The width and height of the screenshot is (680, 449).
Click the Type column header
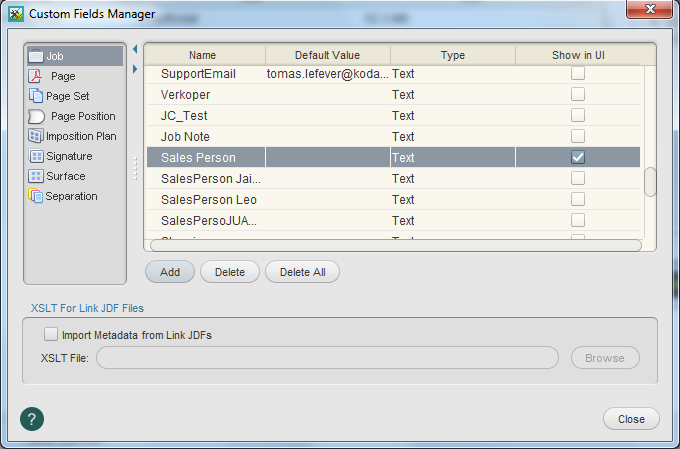(x=452, y=55)
